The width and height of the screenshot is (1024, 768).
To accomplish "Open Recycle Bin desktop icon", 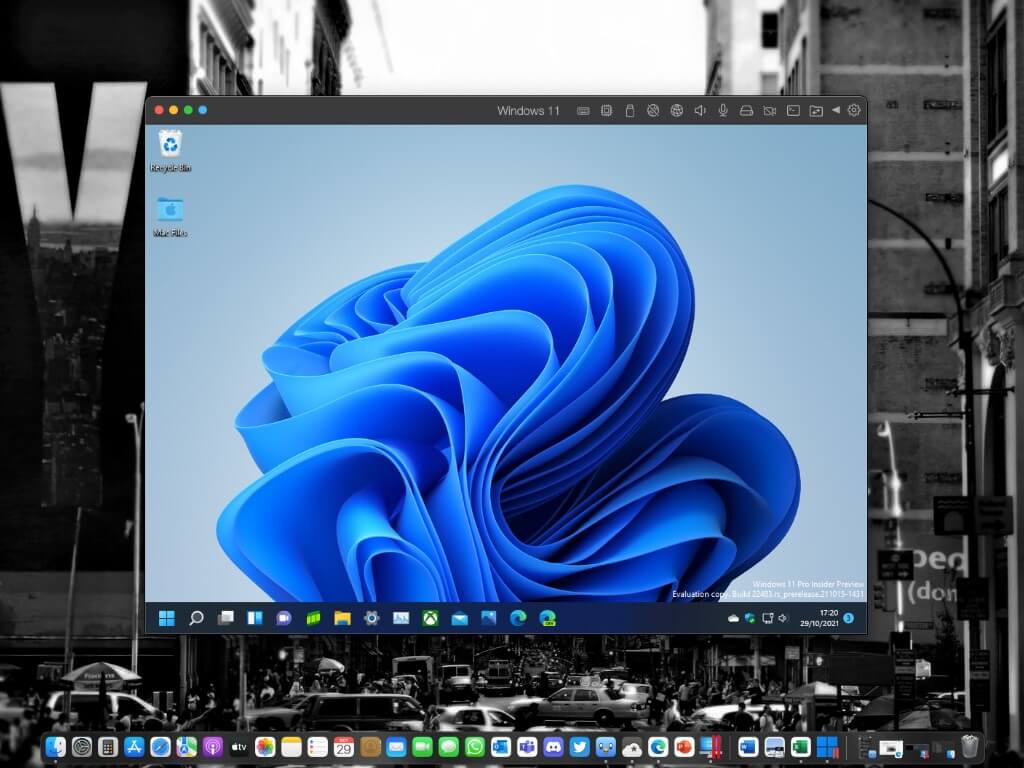I will [170, 151].
